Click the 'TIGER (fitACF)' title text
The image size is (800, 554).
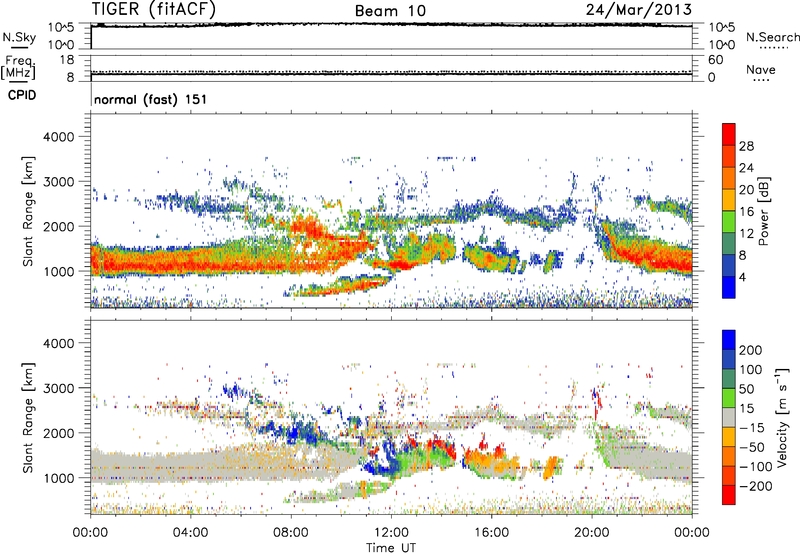pos(154,9)
